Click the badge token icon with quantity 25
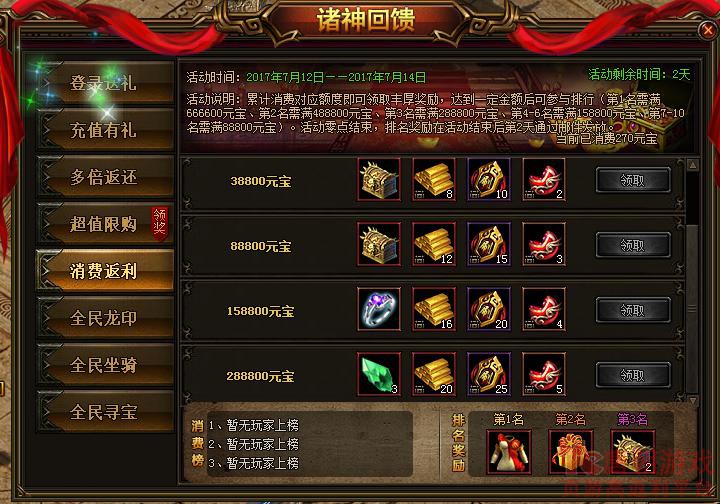This screenshot has height=504, width=720. point(489,375)
